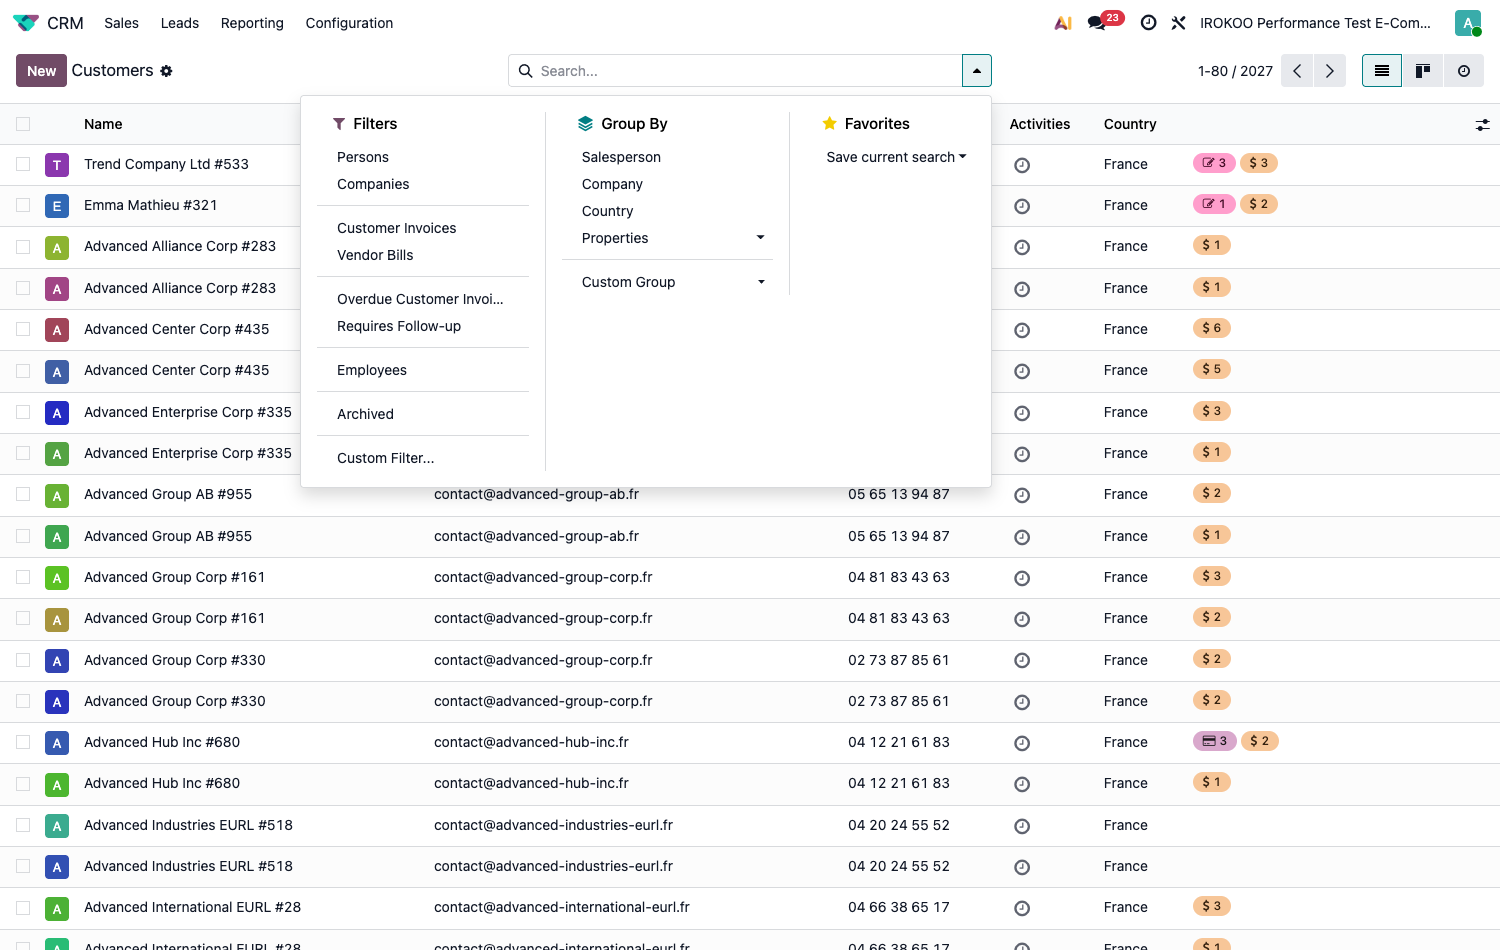Toggle the select-all checkbox in header
Image resolution: width=1500 pixels, height=950 pixels.
click(x=23, y=124)
